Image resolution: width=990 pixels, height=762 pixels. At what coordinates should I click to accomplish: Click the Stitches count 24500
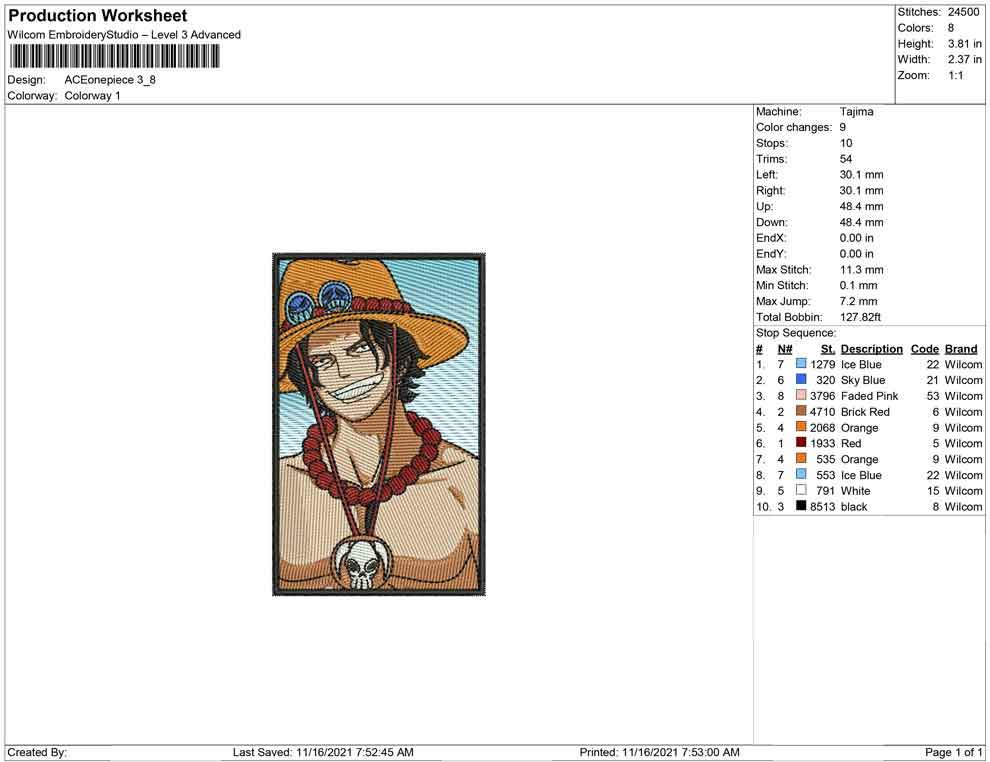(x=964, y=12)
